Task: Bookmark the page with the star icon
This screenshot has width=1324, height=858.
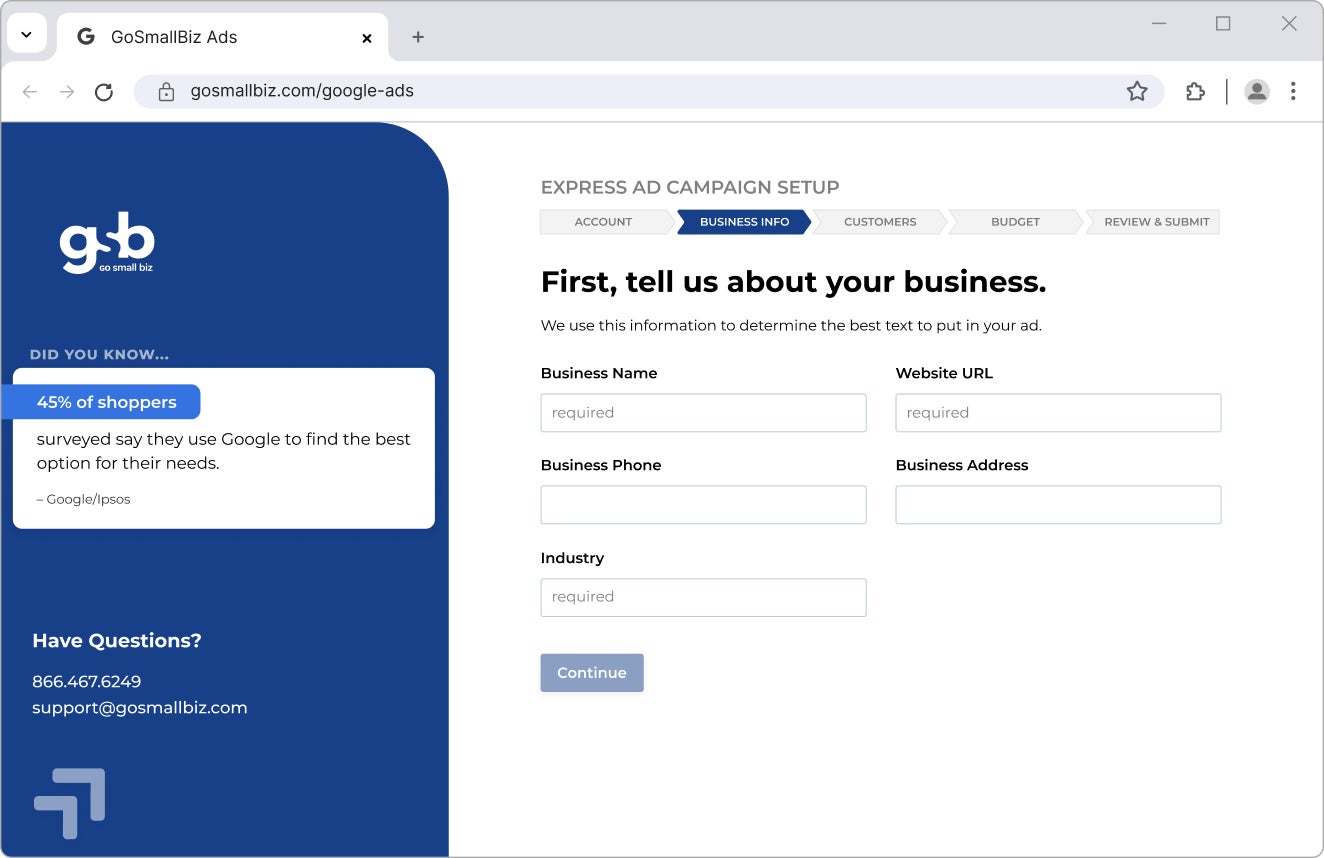Action: [1137, 92]
